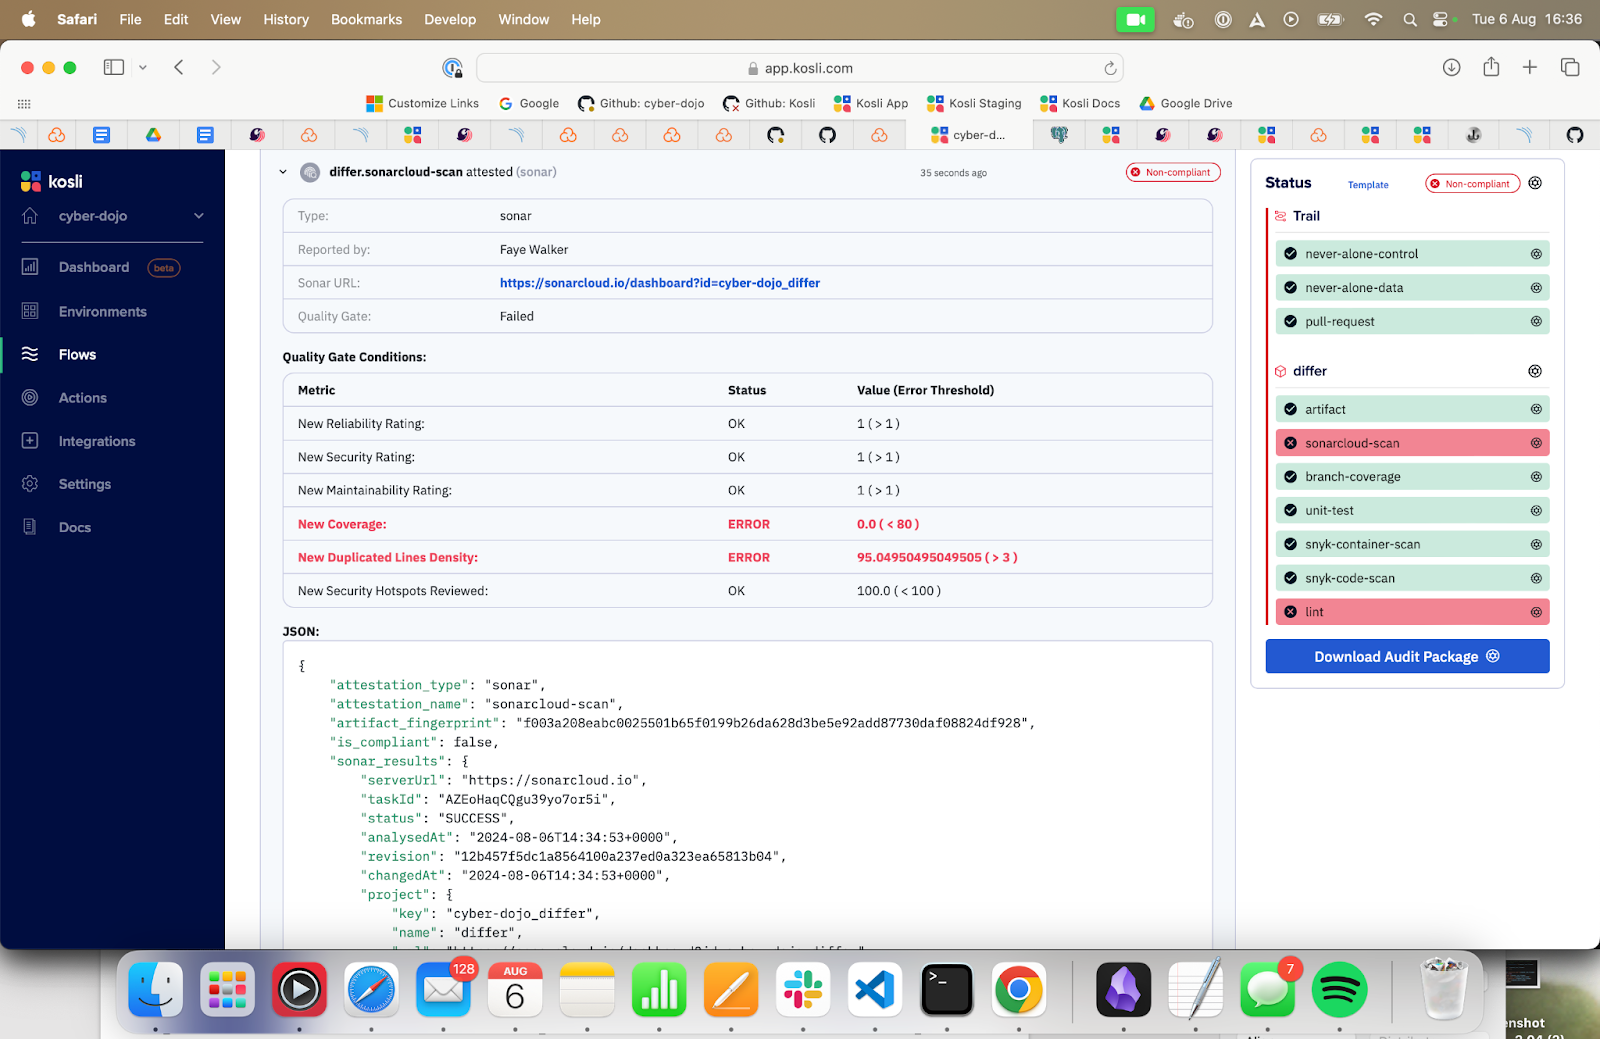1600x1039 pixels.
Task: Click info icon on branch-coverage row
Action: pos(1536,477)
